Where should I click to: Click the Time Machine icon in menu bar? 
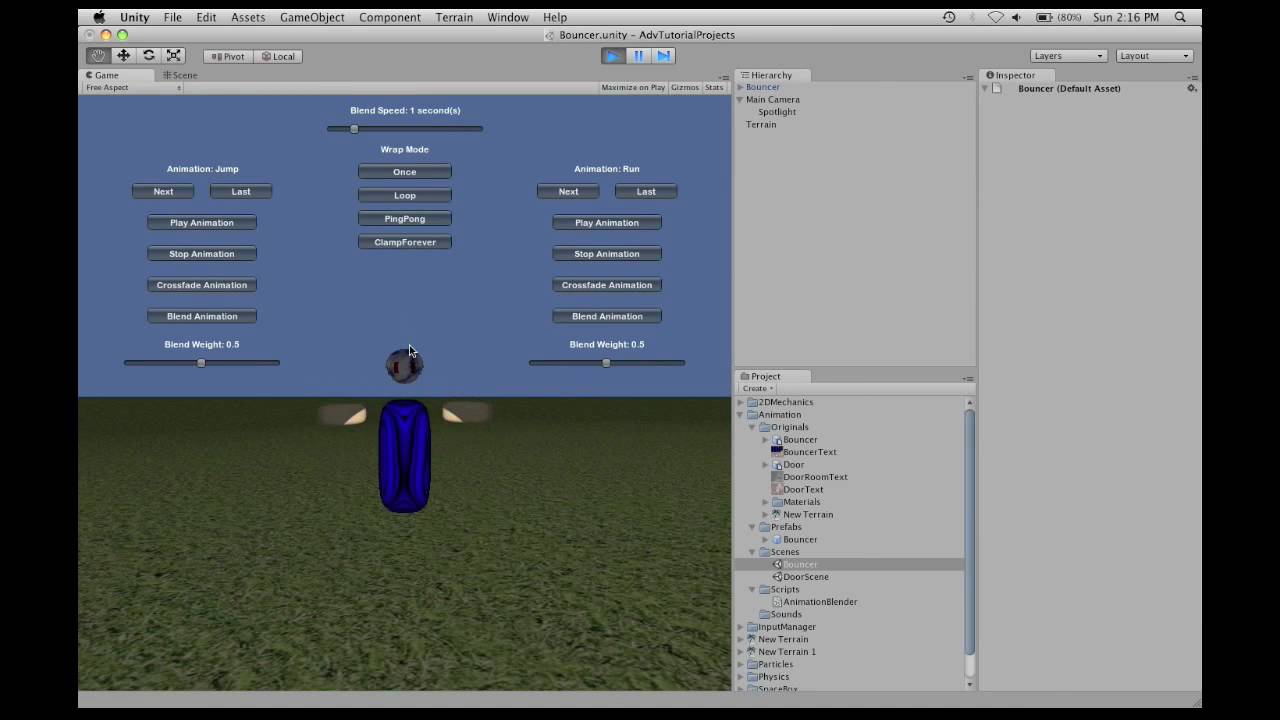[x=949, y=17]
